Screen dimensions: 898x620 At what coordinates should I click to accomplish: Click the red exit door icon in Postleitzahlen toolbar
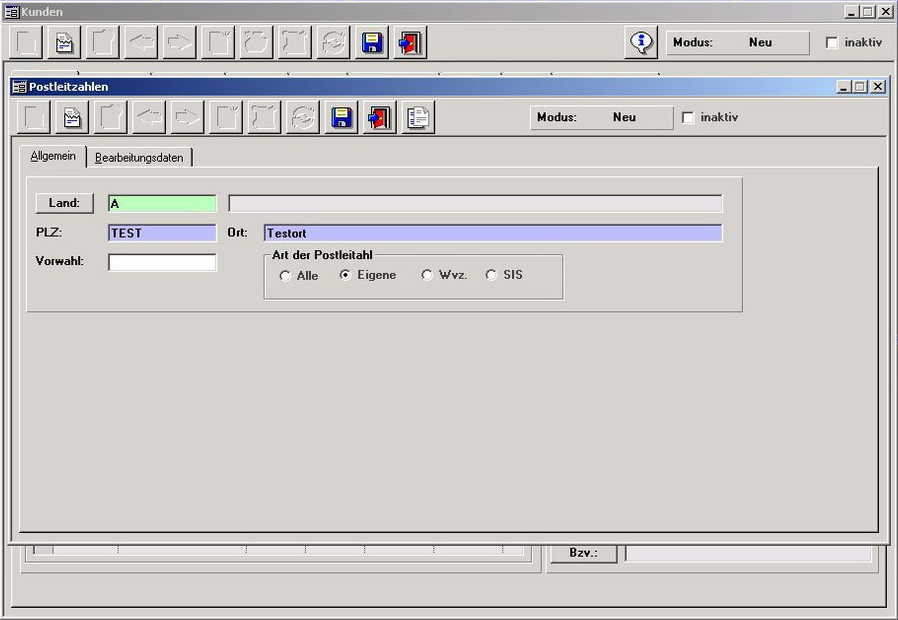pyautogui.click(x=379, y=118)
